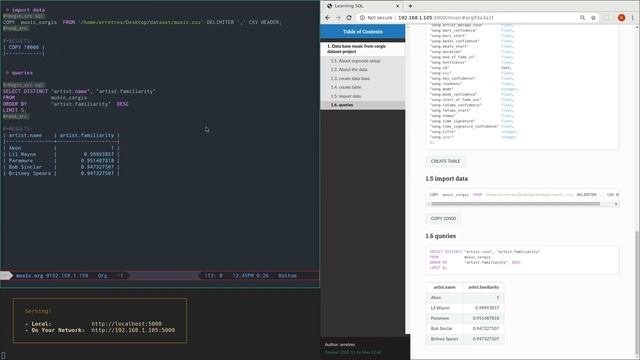Go forward in the browser
The width and height of the screenshot is (640, 360).
[x=338, y=18]
